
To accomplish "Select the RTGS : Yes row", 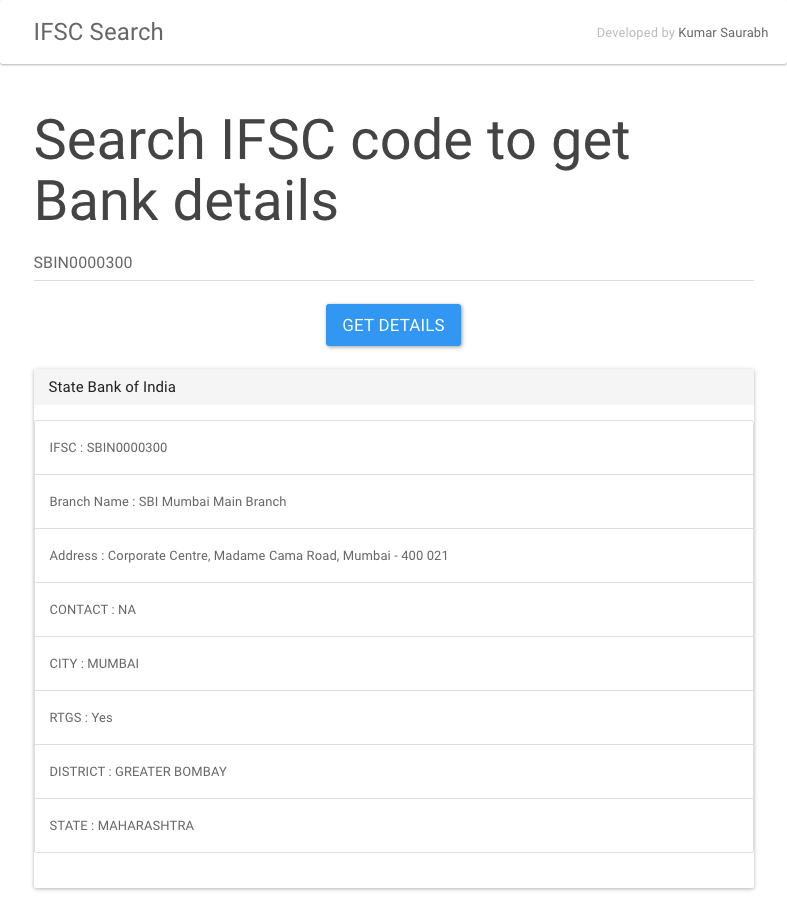I will tap(394, 718).
